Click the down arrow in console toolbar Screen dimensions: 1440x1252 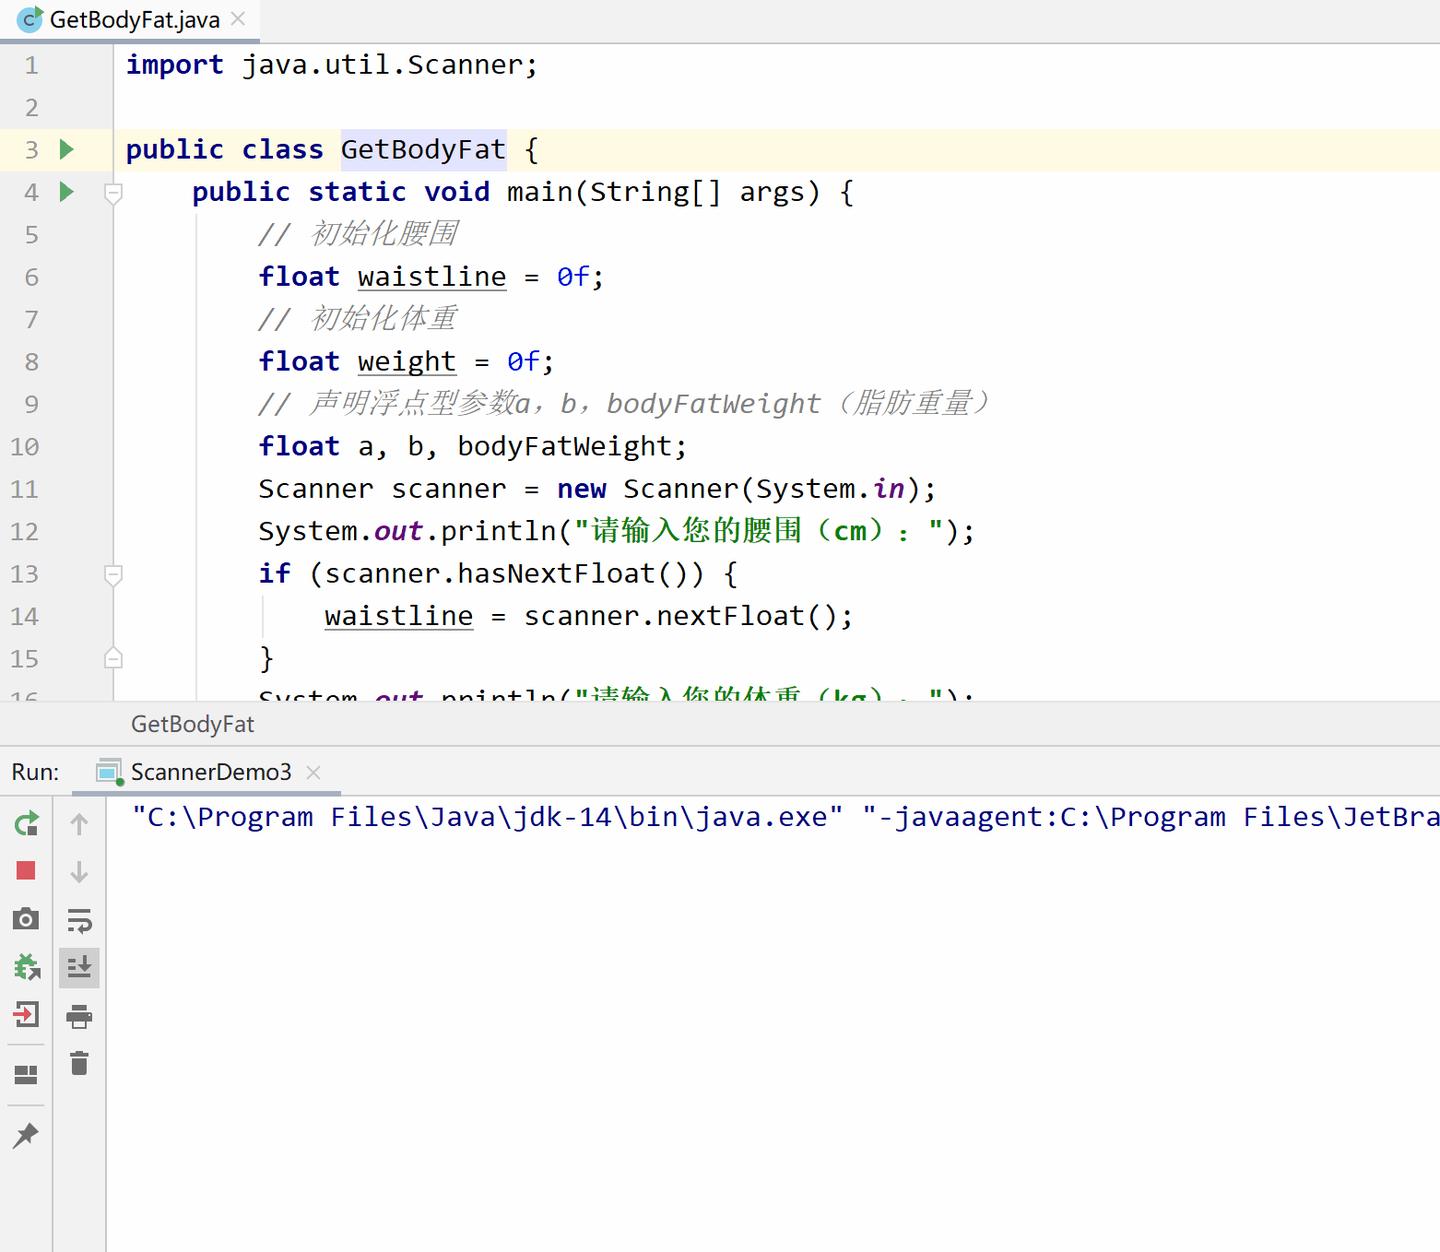point(79,871)
